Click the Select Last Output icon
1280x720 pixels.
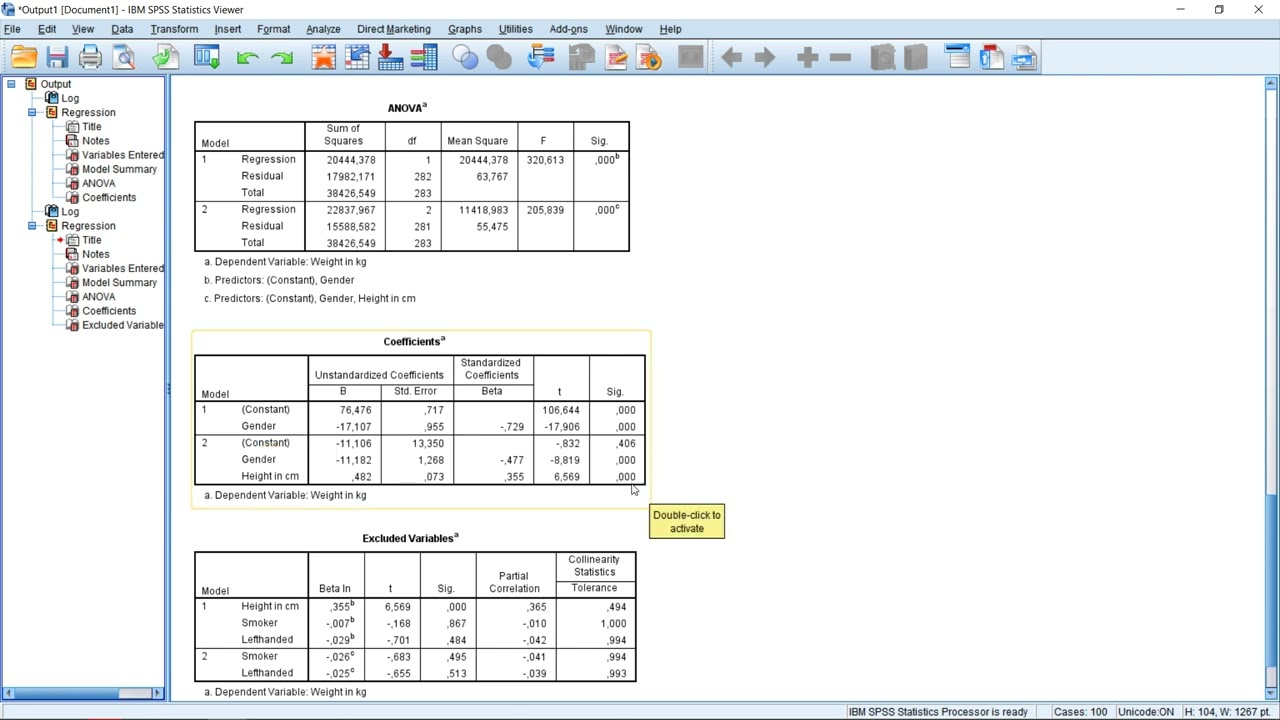[540, 58]
